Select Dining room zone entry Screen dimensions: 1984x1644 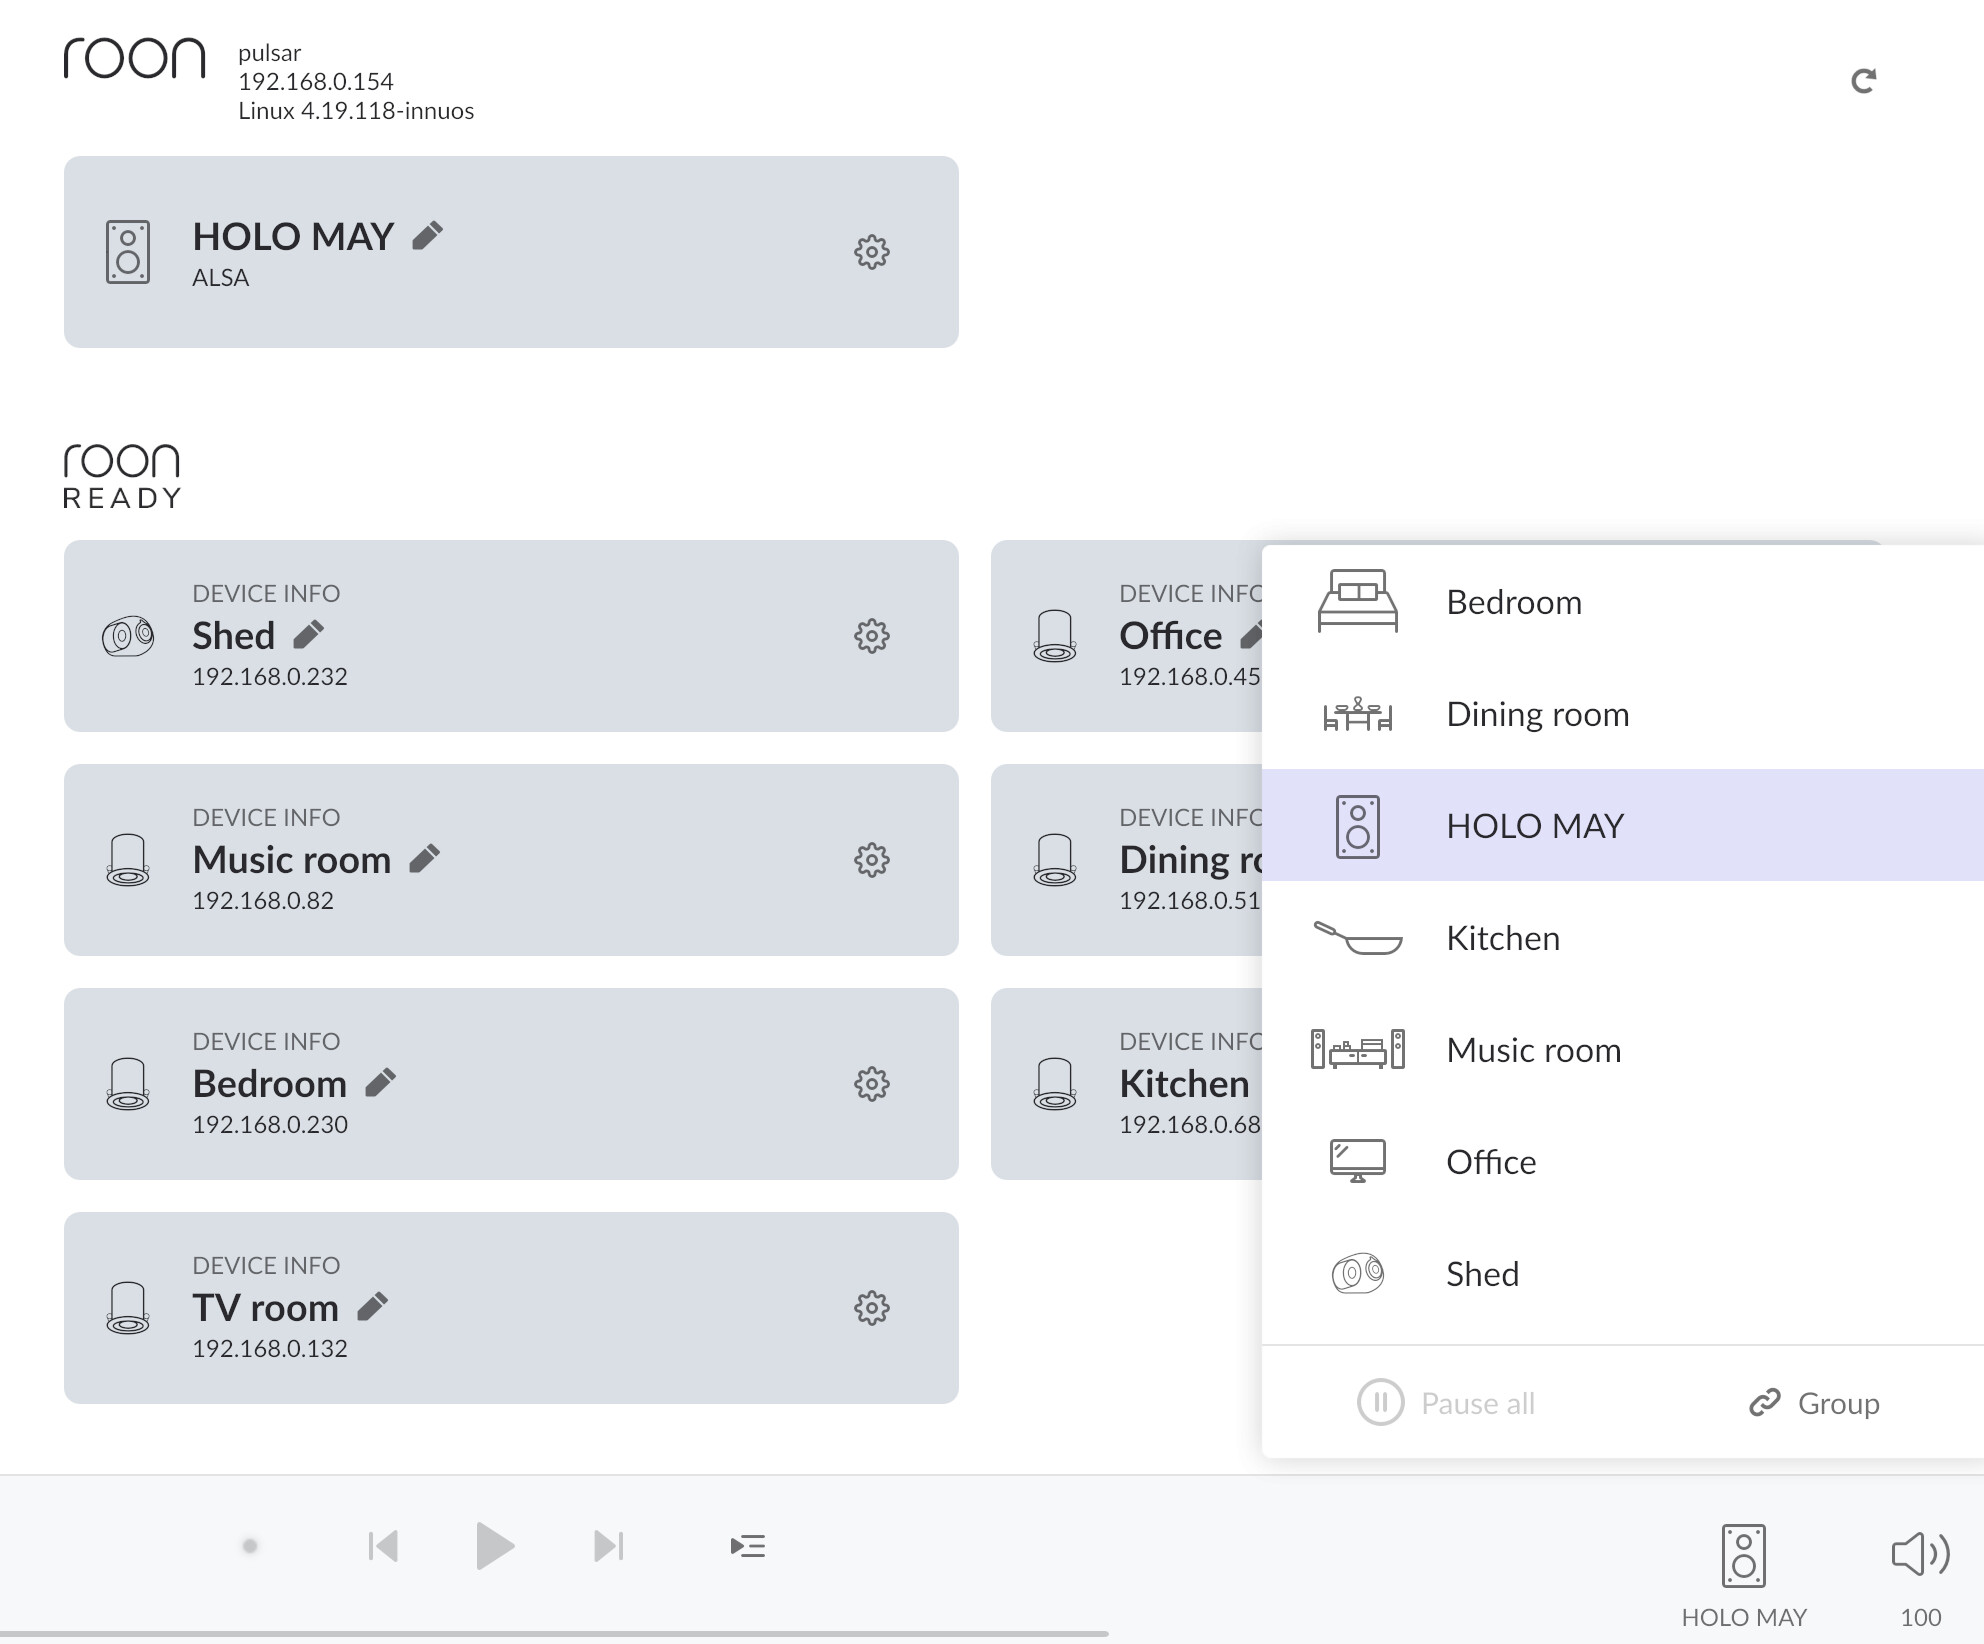tap(1536, 714)
